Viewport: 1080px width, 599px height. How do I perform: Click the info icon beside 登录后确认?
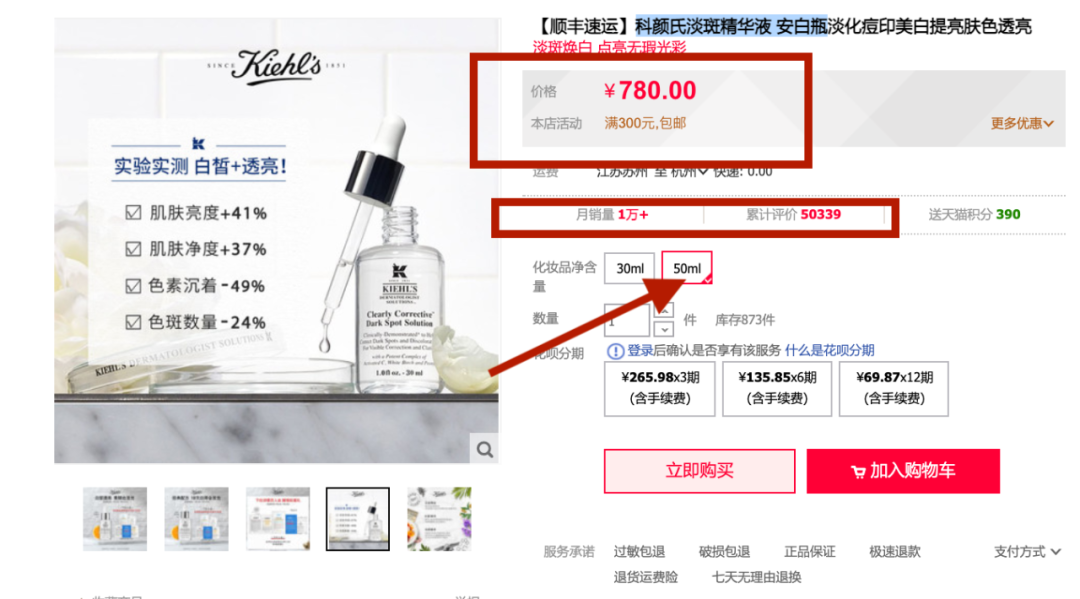tap(614, 351)
